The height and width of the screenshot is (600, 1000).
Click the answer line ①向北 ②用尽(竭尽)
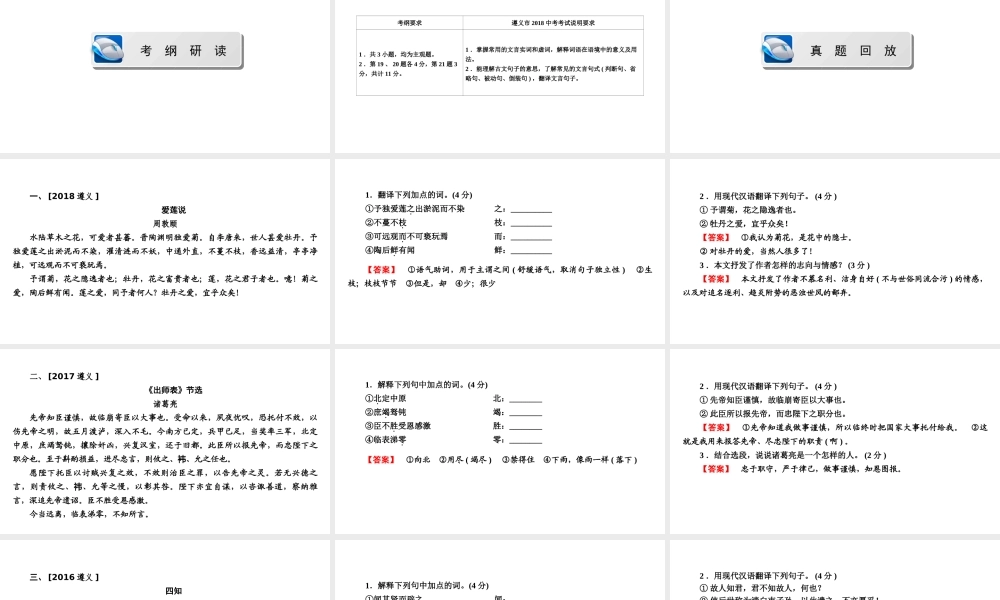point(501,460)
